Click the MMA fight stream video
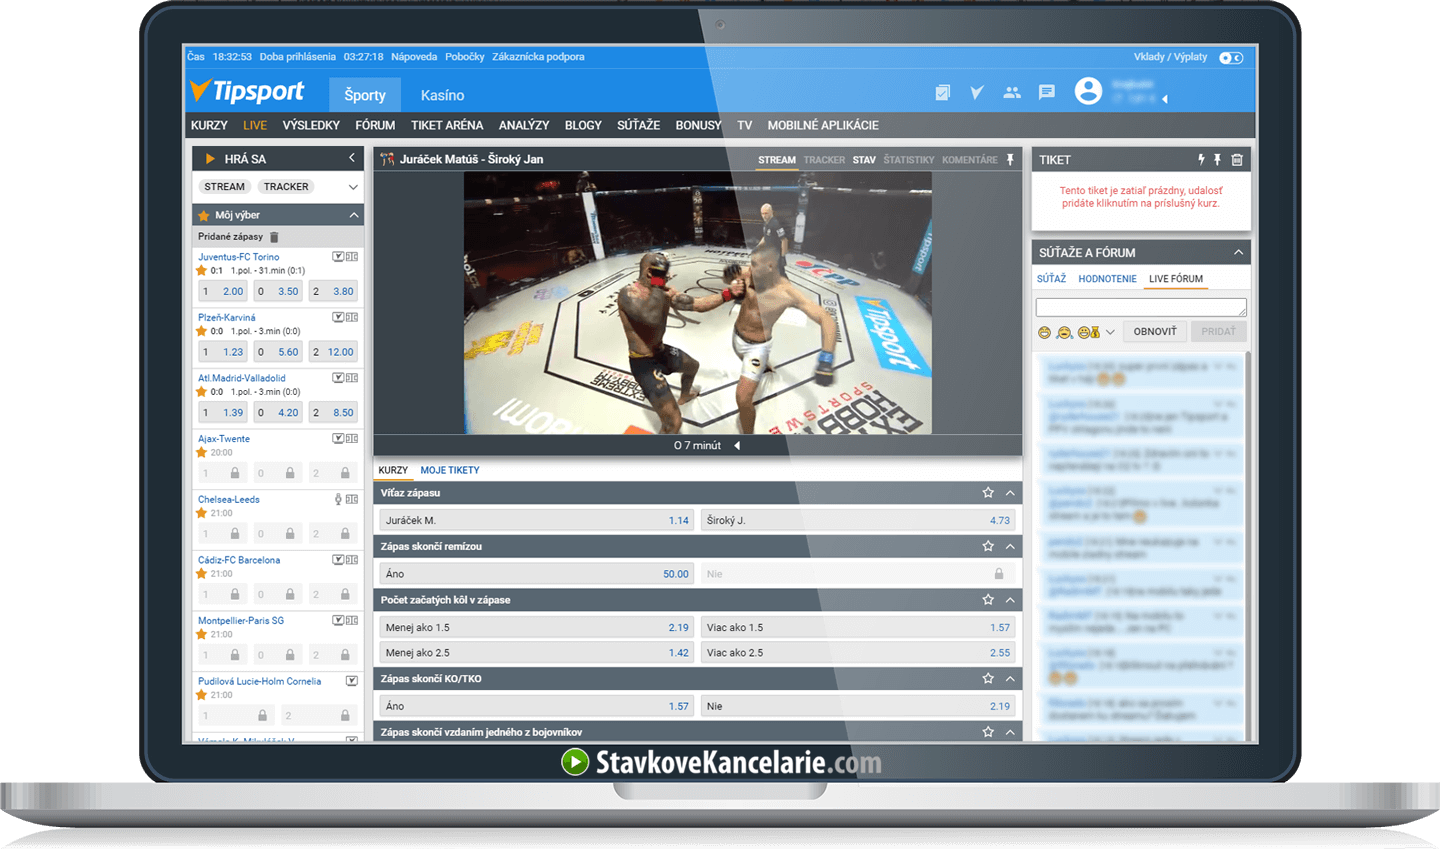 tap(698, 303)
